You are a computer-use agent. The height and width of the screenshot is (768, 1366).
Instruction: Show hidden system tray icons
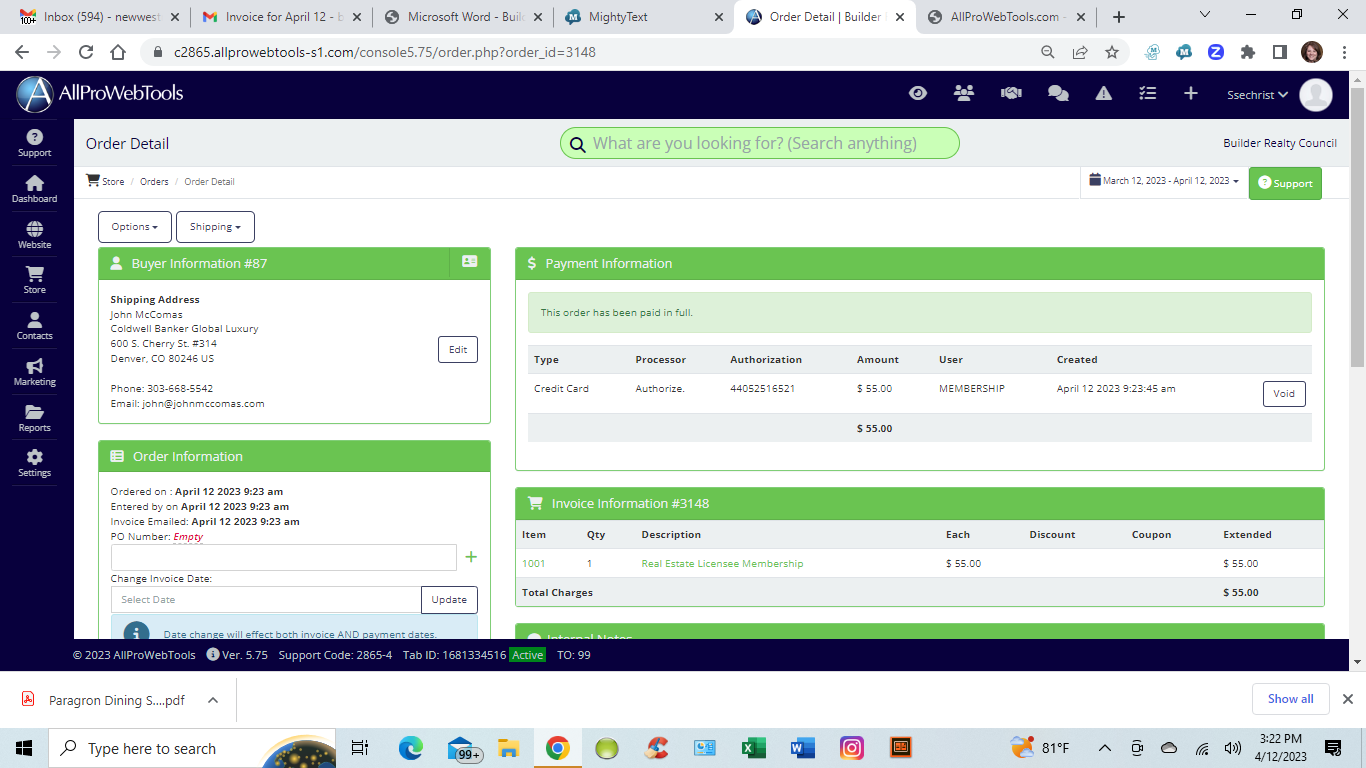pos(1104,748)
